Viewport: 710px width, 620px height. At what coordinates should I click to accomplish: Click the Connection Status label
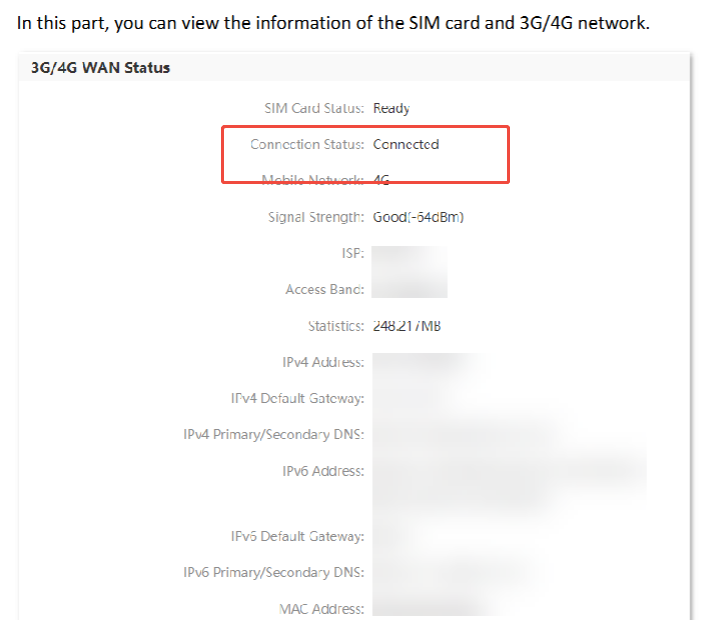point(307,144)
